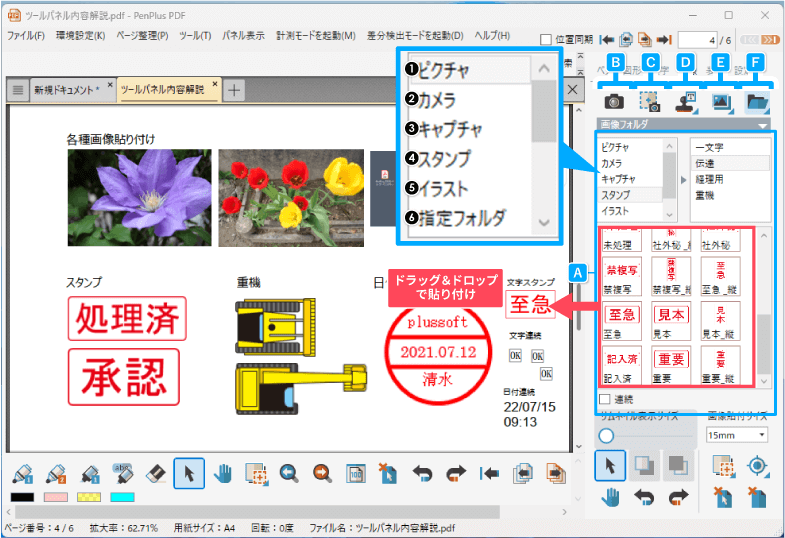Click the target icon in right panel

tap(758, 465)
